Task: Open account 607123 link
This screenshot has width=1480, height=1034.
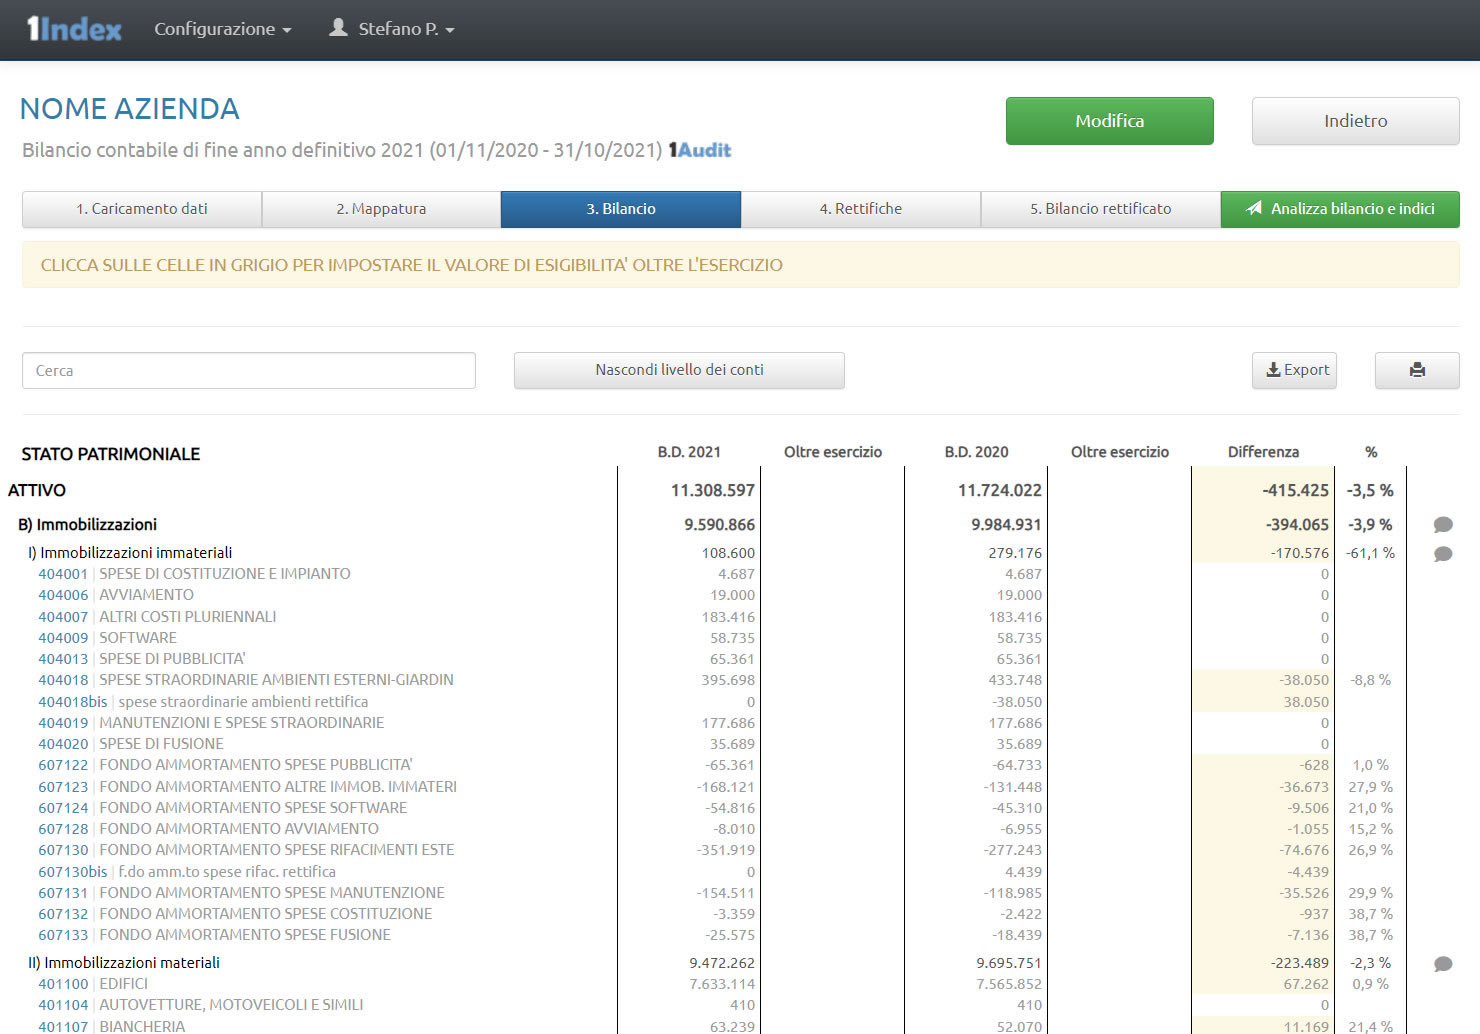Action: pos(63,787)
